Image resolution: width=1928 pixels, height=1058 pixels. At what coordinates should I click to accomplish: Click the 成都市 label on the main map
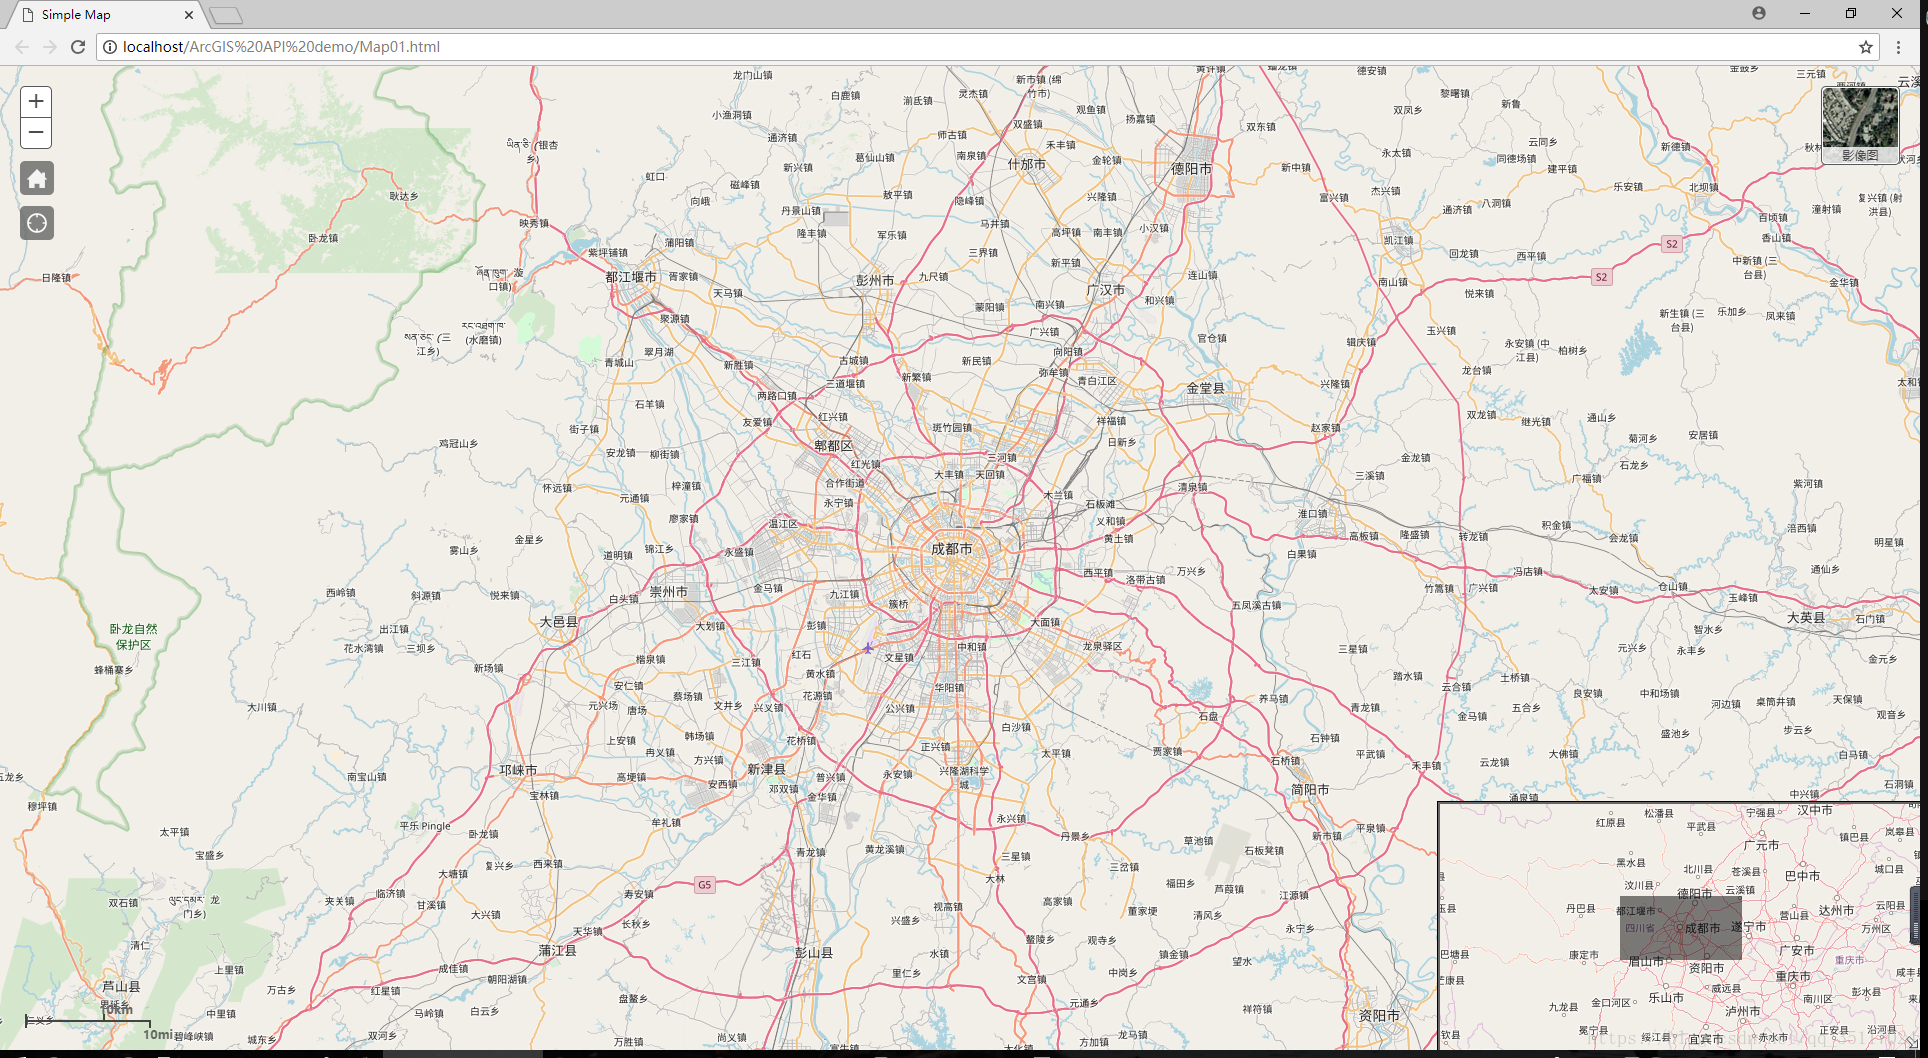click(x=951, y=548)
